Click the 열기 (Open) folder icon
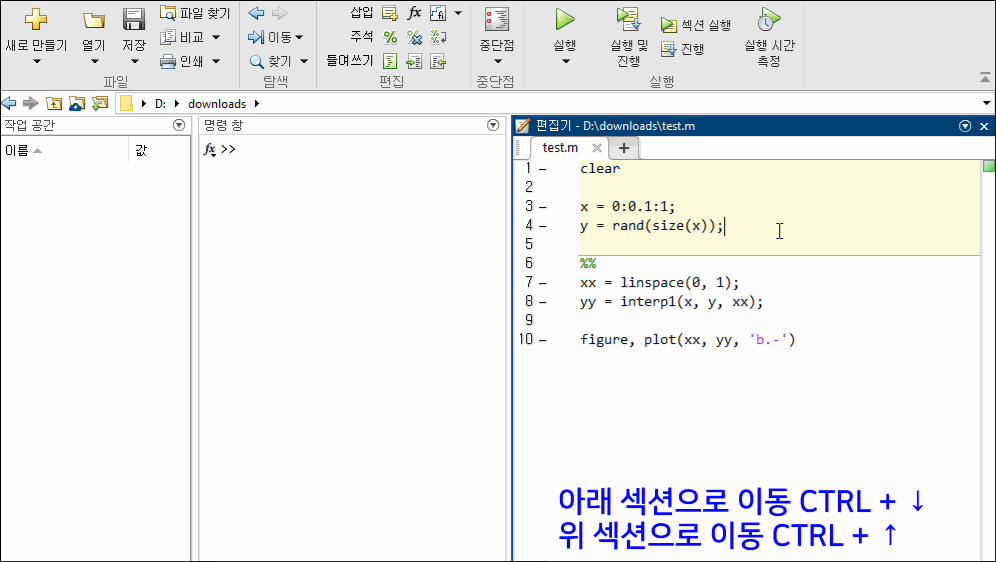 [93, 20]
